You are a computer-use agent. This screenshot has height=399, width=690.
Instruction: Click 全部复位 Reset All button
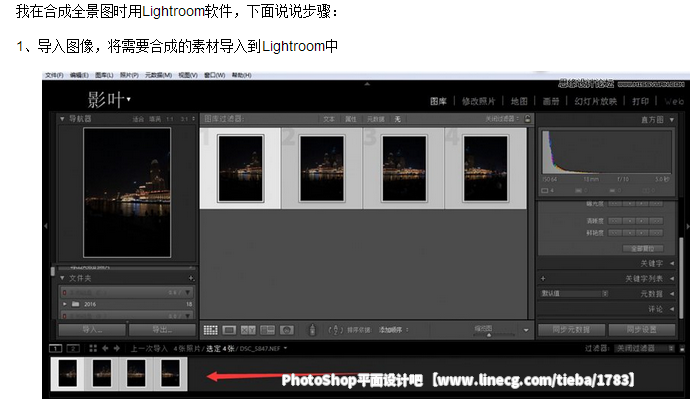642,249
